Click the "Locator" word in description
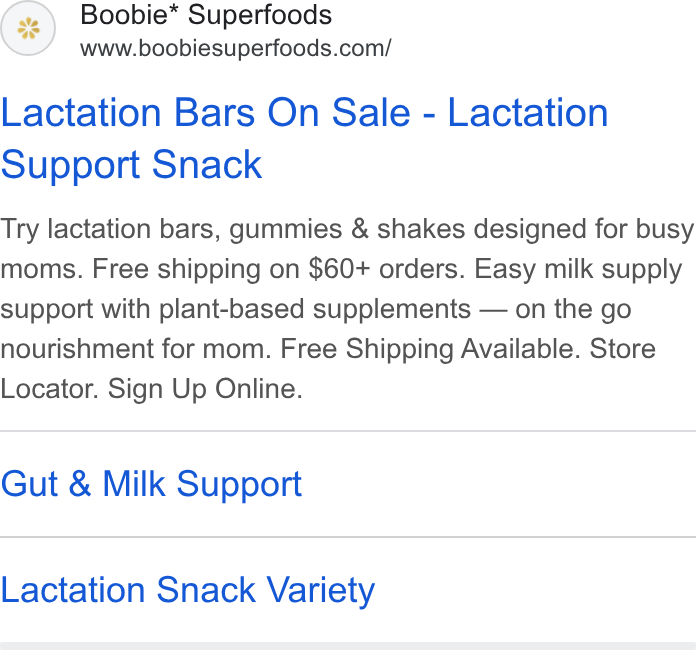 [x=50, y=389]
